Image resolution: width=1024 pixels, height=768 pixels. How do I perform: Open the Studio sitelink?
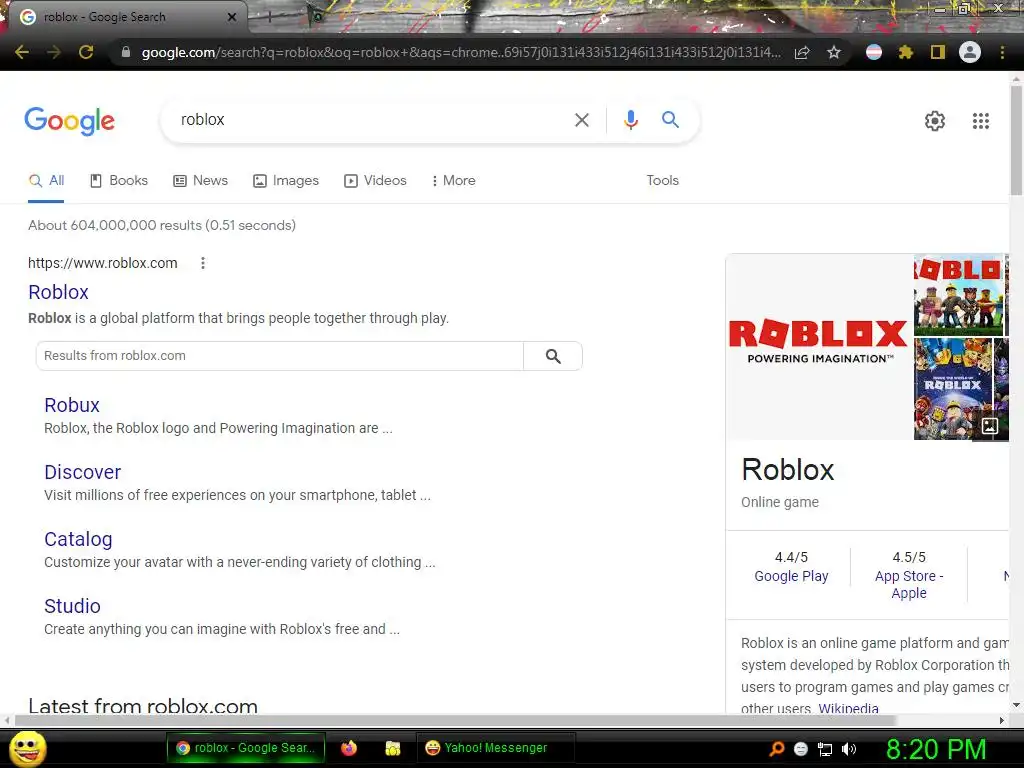[x=72, y=606]
